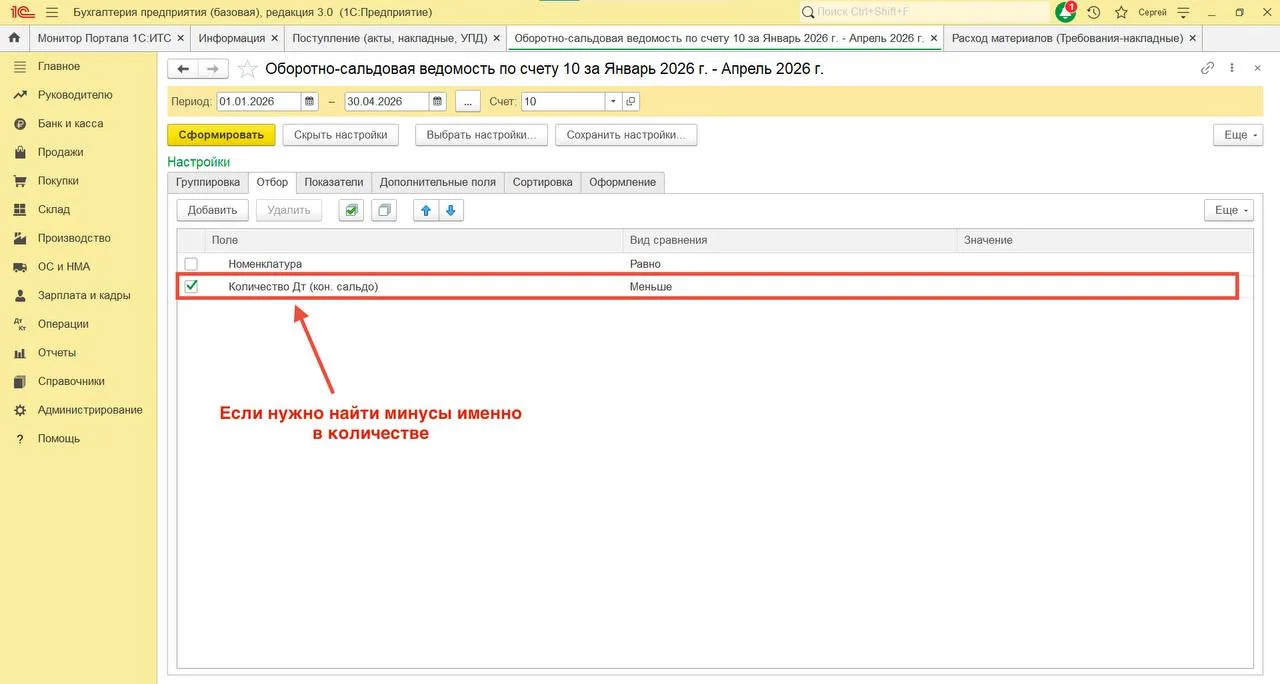This screenshot has width=1280, height=684.
Task: Open the Отчеты section
Action: [x=57, y=353]
